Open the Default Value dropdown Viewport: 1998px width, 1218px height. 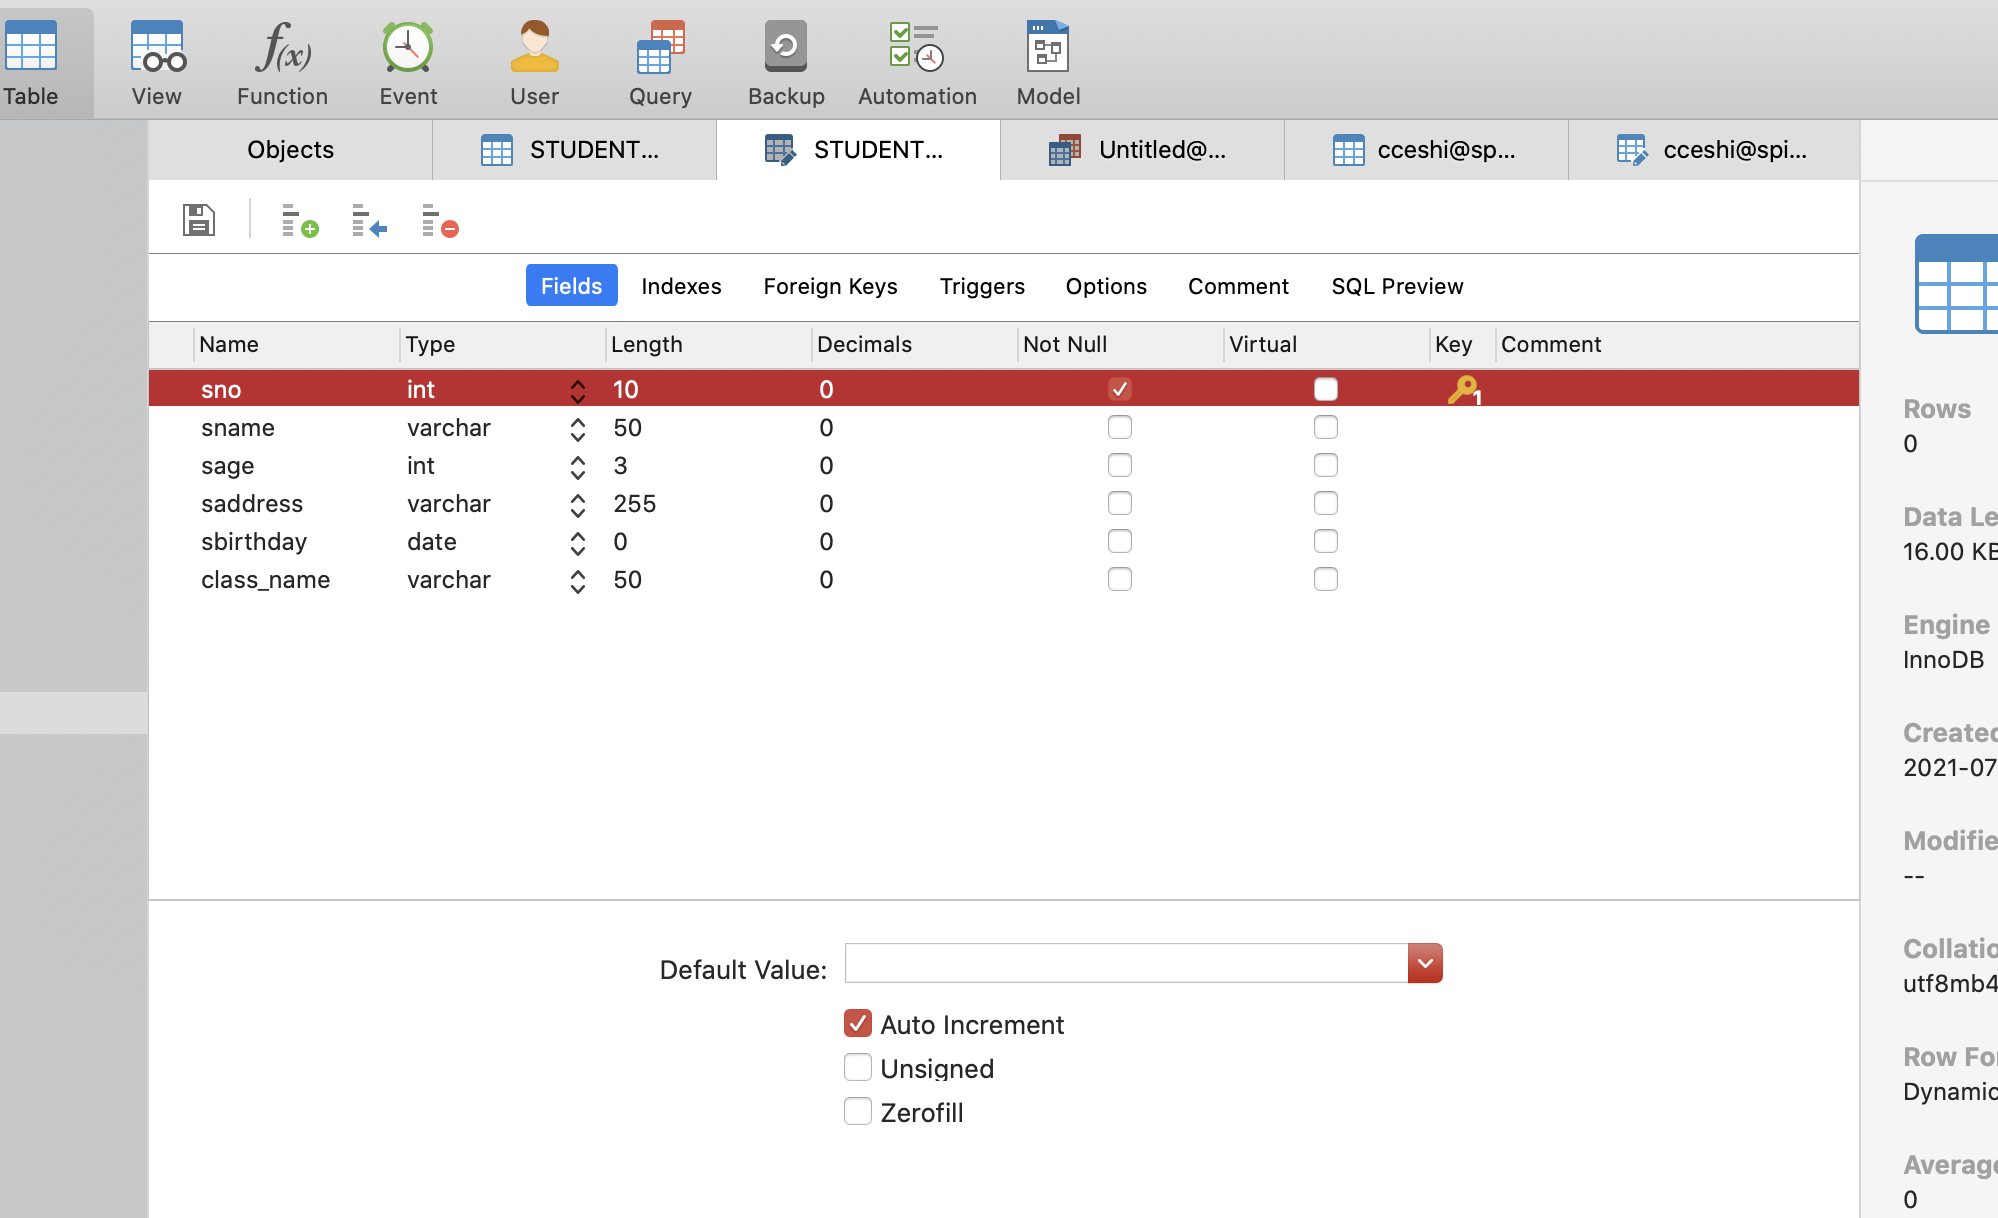tap(1425, 963)
